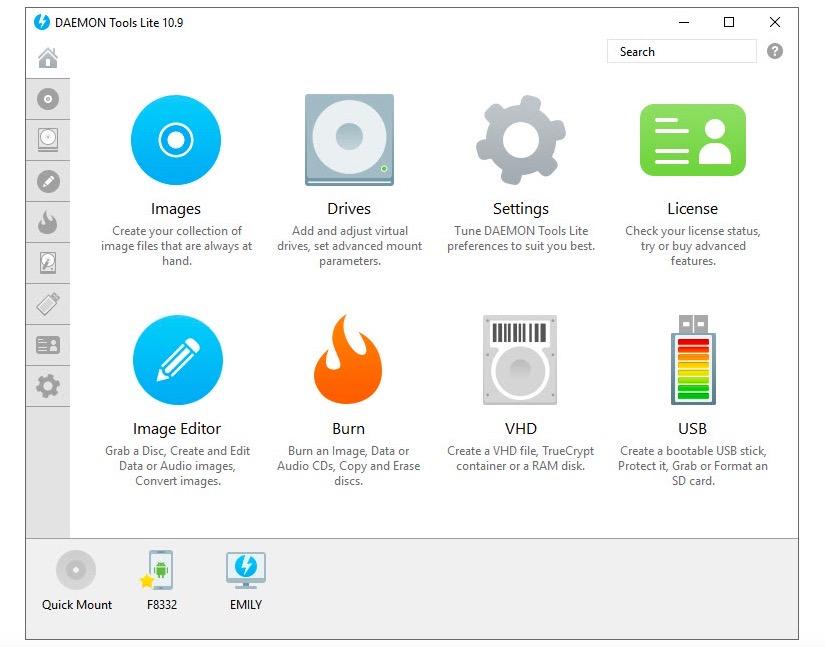Click inside the Search field

click(x=682, y=52)
